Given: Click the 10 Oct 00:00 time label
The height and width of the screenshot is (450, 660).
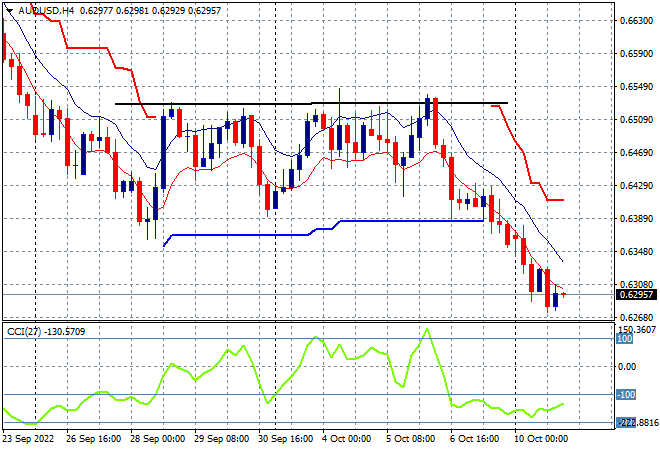Looking at the screenshot, I should (x=541, y=439).
